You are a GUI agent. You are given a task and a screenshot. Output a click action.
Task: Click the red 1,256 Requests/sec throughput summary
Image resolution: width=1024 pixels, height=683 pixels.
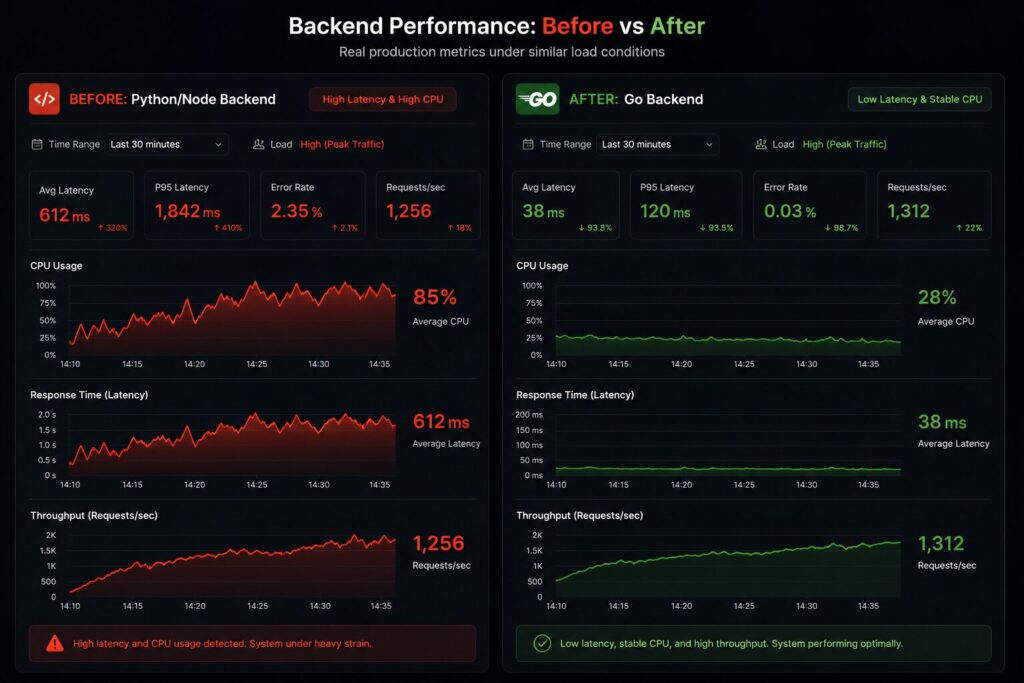click(441, 552)
